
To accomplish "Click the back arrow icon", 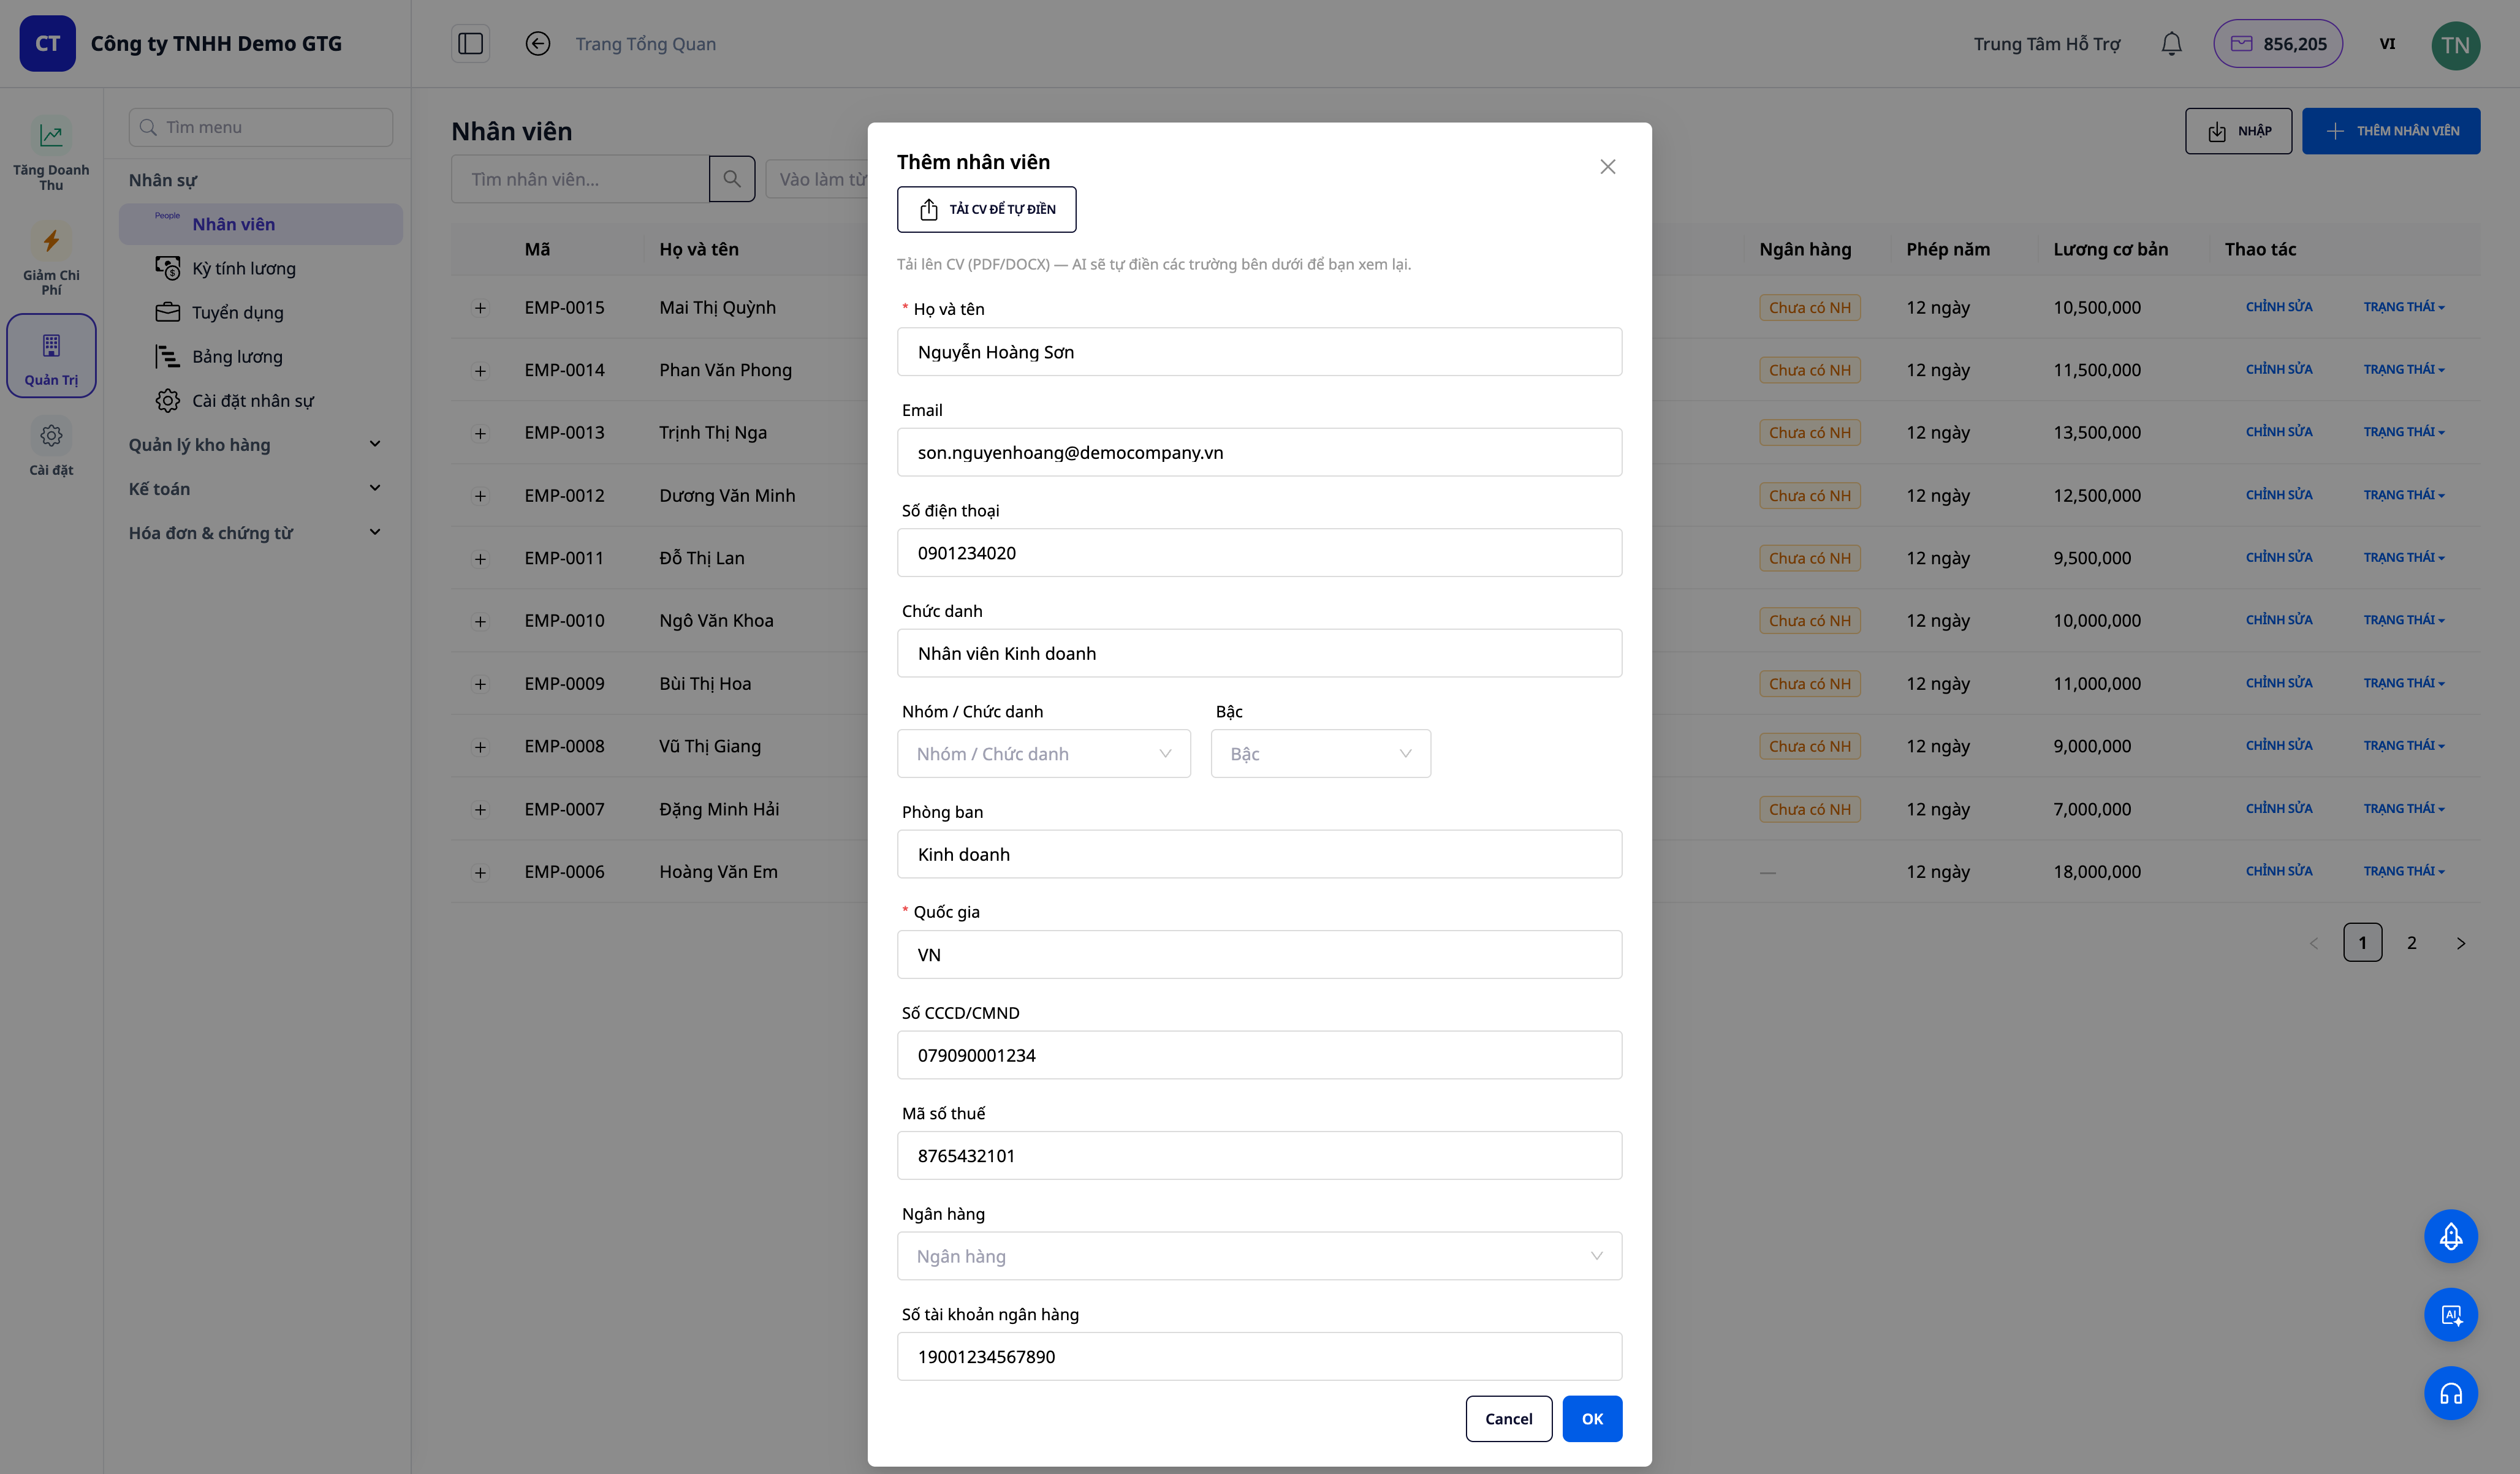I will pos(538,44).
